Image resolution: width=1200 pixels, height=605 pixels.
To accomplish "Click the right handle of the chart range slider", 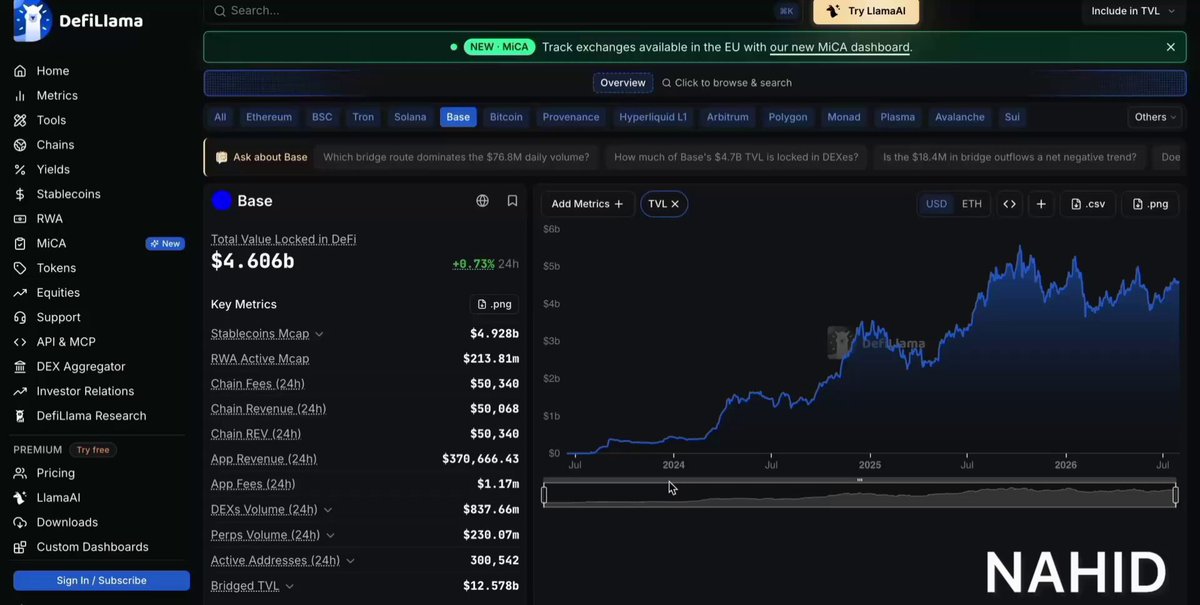I will (1176, 495).
